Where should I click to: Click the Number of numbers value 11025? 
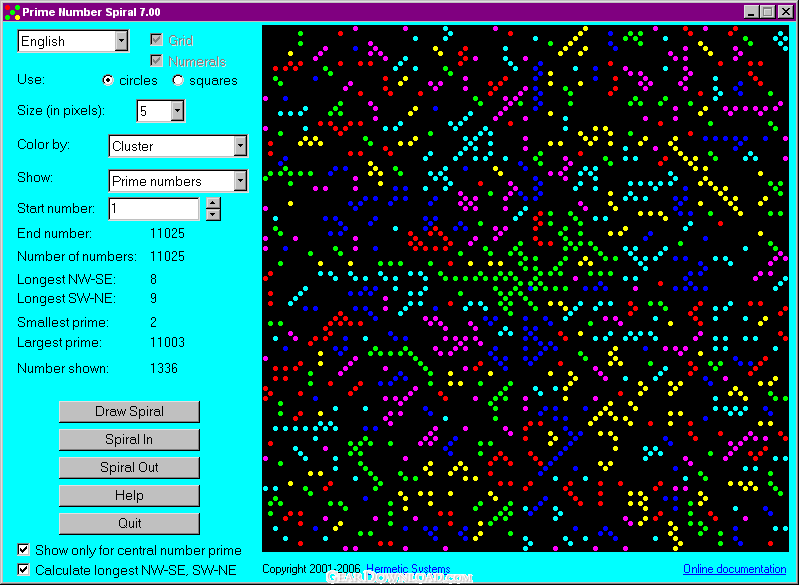coord(167,256)
